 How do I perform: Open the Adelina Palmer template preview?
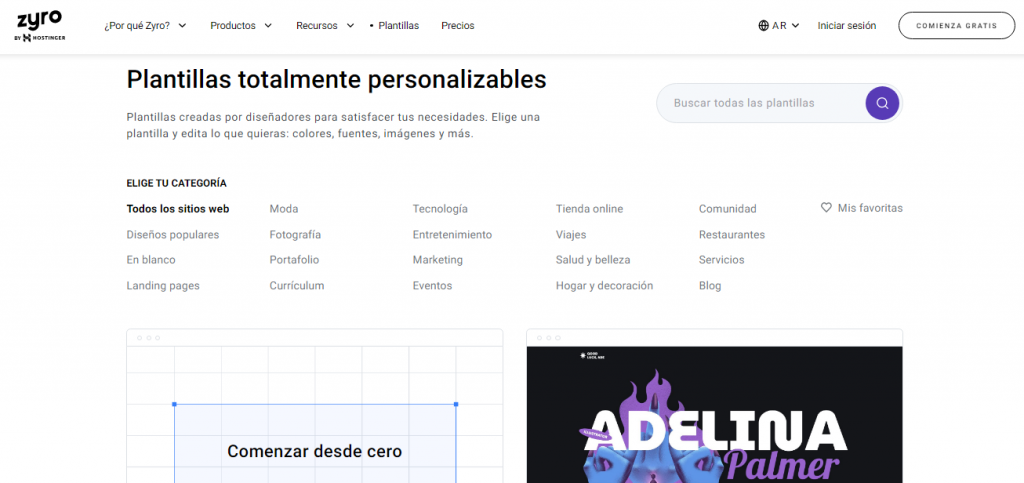(x=714, y=406)
